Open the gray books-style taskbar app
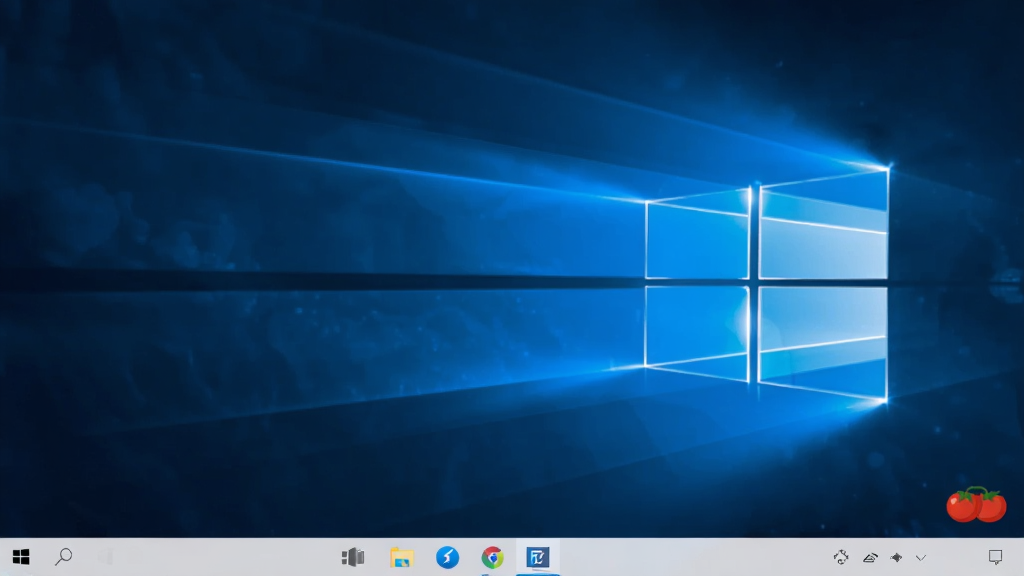 click(353, 557)
